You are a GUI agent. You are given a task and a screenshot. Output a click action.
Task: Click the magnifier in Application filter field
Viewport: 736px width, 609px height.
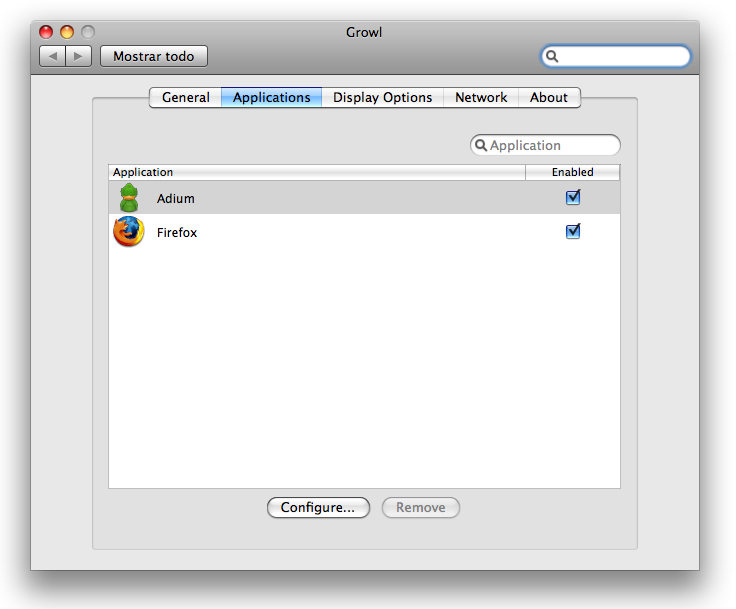click(x=481, y=145)
